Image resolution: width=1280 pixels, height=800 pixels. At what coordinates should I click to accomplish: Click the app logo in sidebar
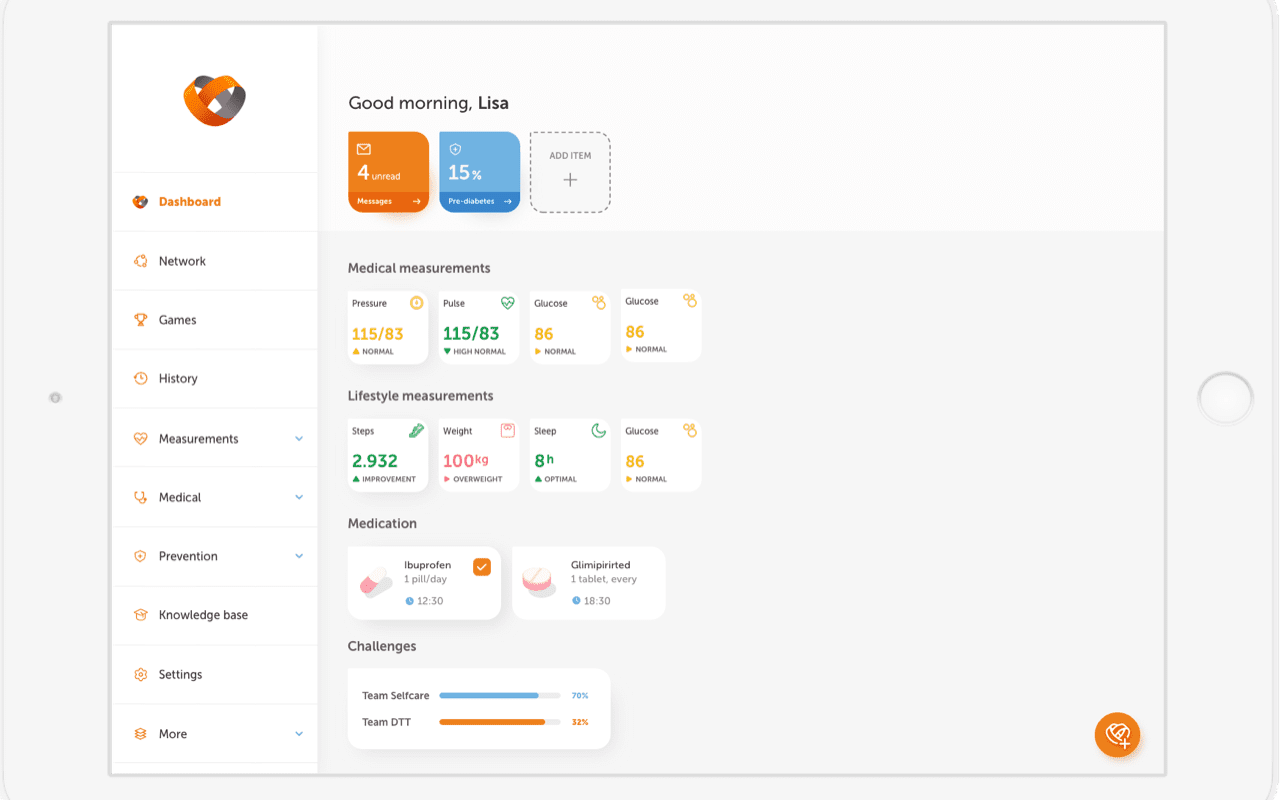(215, 100)
